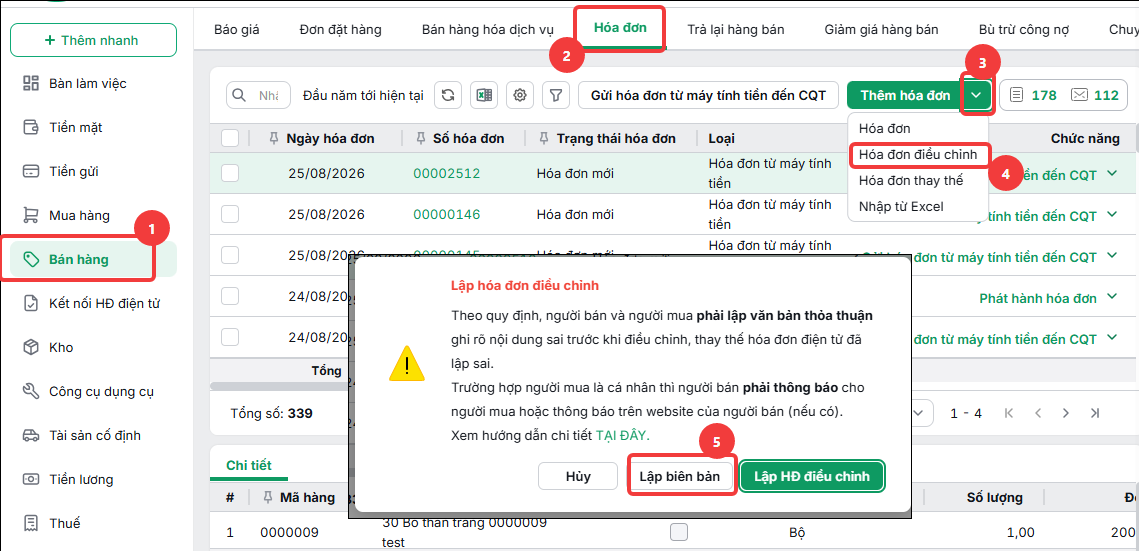Expand function arrow on Phát hành hóa đơn row
The height and width of the screenshot is (551, 1139).
(1111, 297)
